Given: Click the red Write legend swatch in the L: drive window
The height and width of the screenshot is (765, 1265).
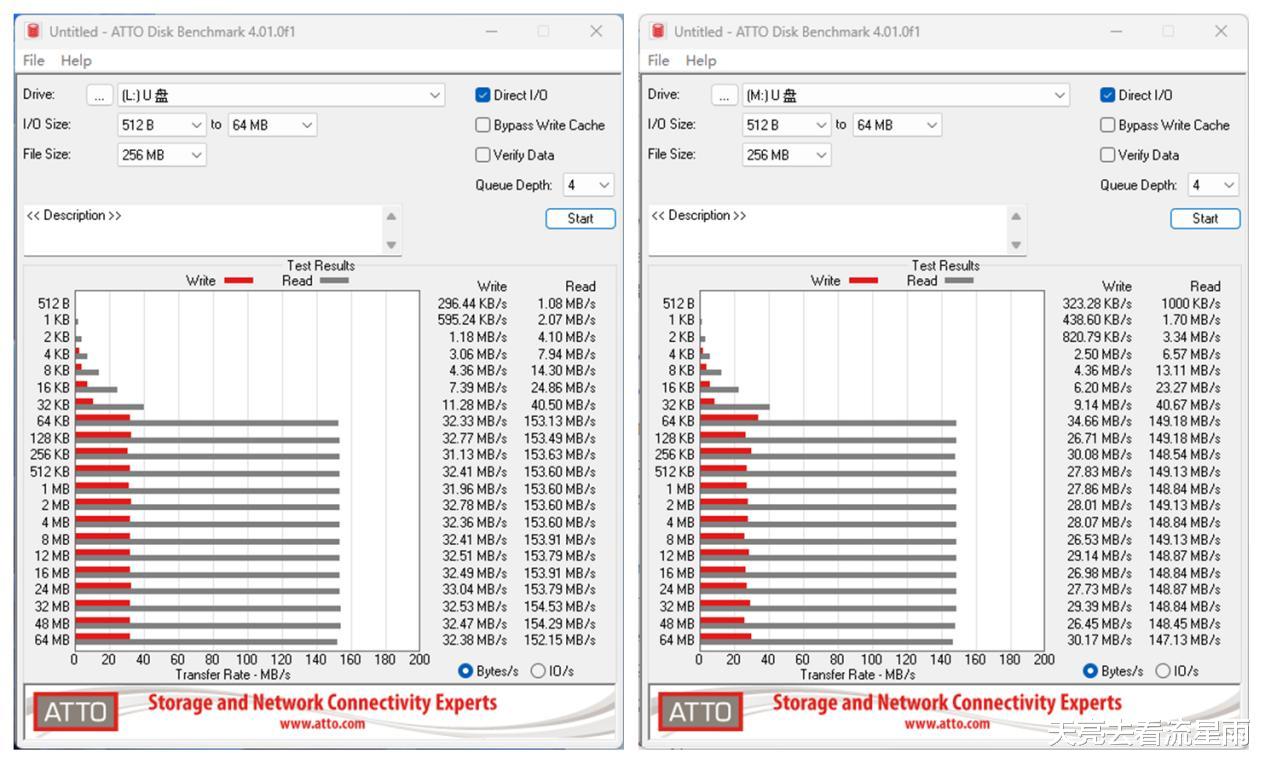Looking at the screenshot, I should (238, 281).
